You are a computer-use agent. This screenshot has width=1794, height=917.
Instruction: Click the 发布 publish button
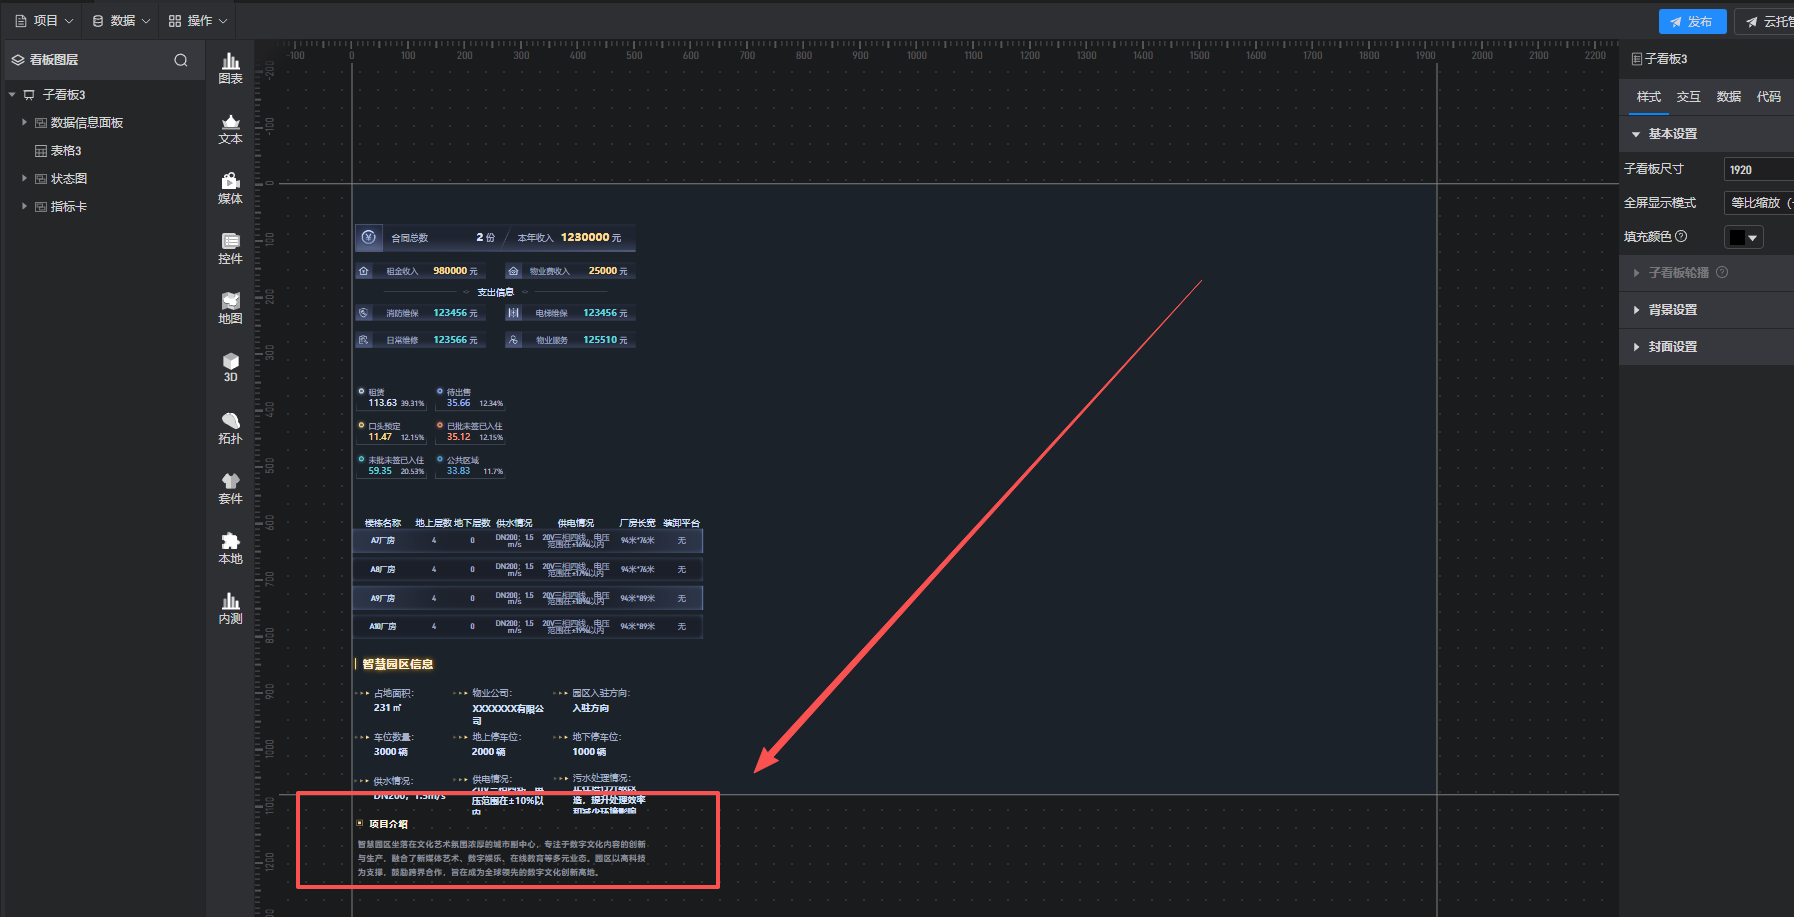click(1690, 21)
